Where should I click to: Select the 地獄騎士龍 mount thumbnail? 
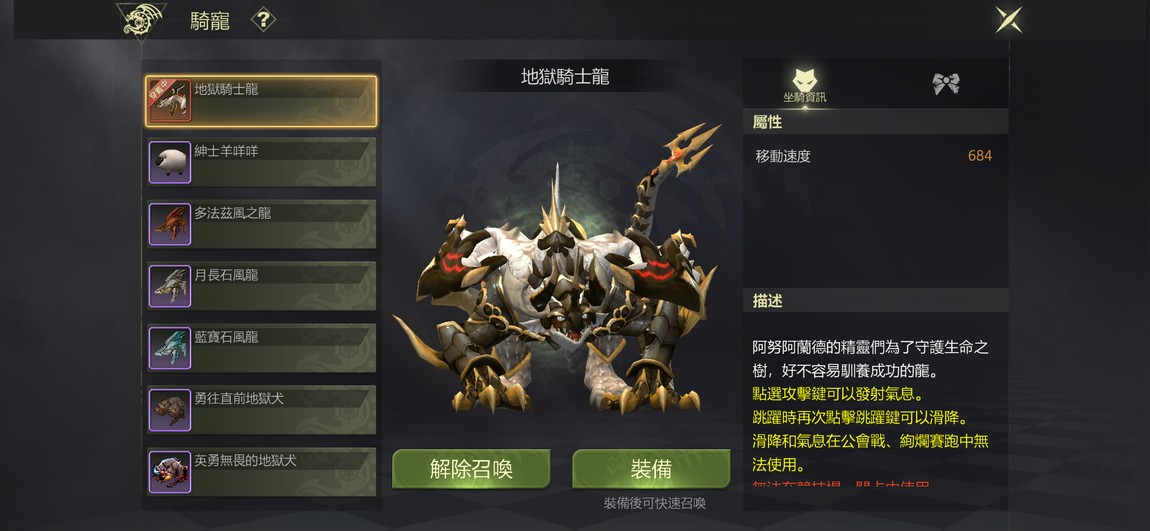tap(170, 101)
